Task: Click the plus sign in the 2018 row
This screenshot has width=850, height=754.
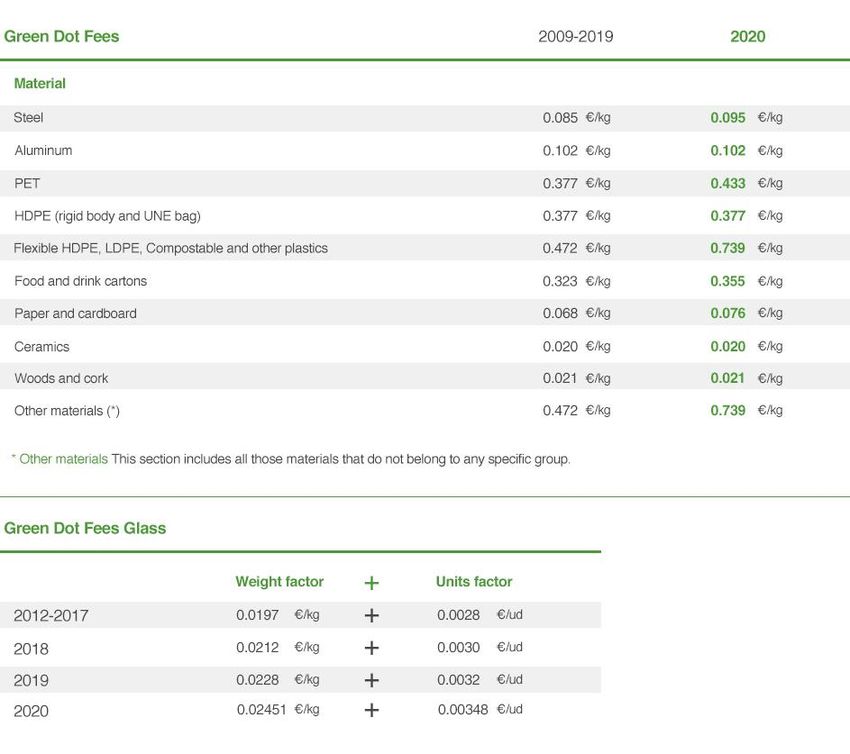Action: (x=371, y=648)
